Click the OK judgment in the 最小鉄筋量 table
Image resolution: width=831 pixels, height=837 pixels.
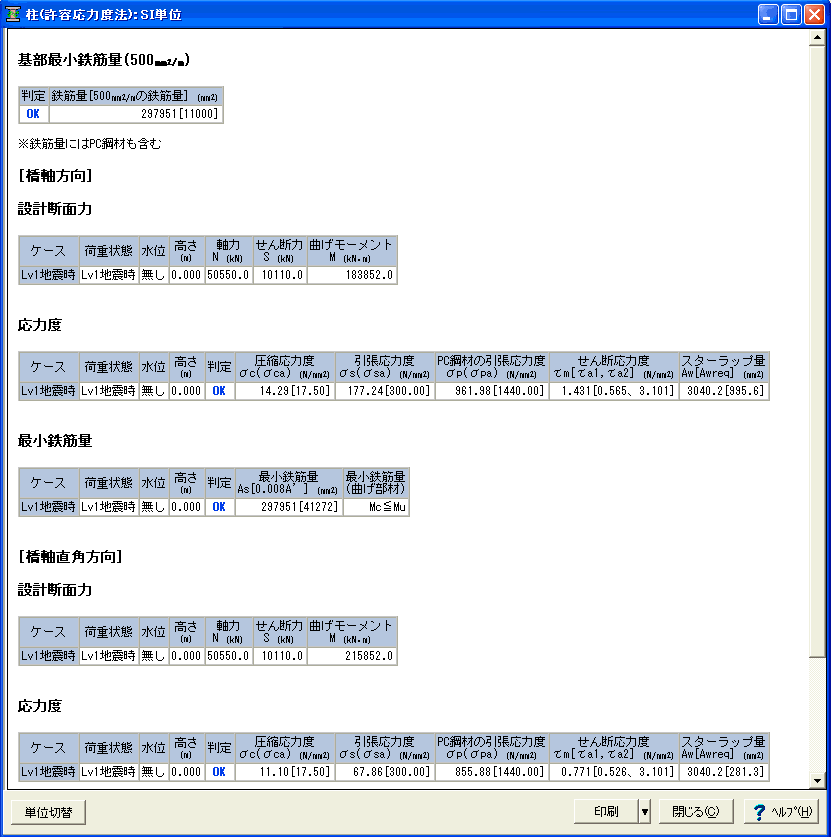(x=219, y=507)
